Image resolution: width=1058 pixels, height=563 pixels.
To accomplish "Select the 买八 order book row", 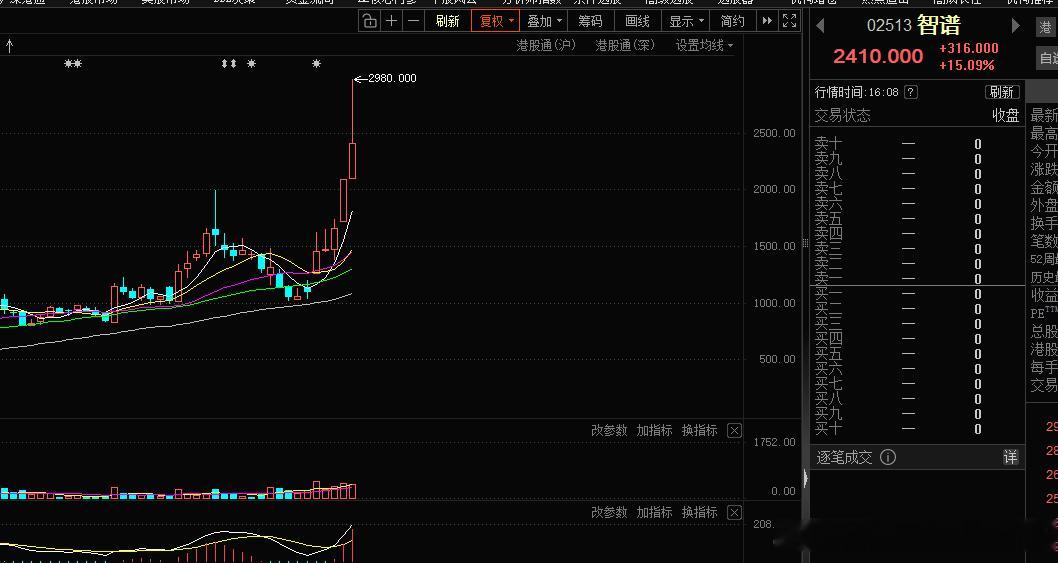I will [x=917, y=399].
